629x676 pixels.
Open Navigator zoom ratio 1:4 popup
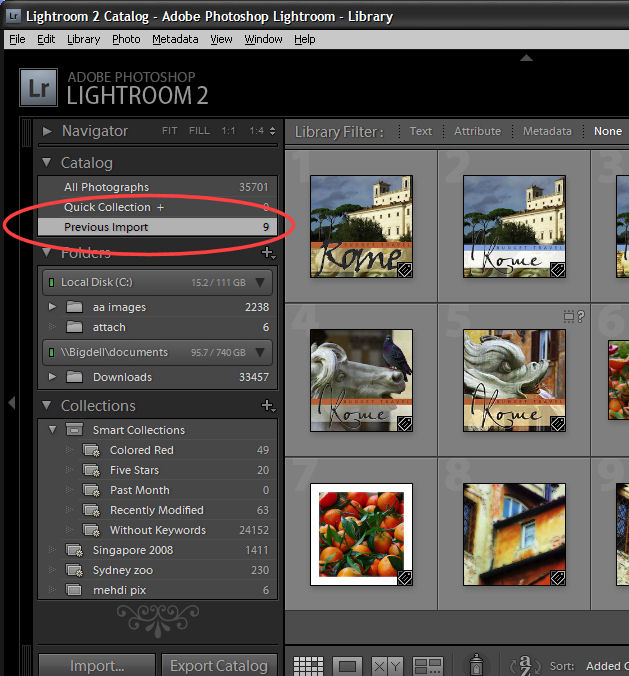(x=262, y=131)
